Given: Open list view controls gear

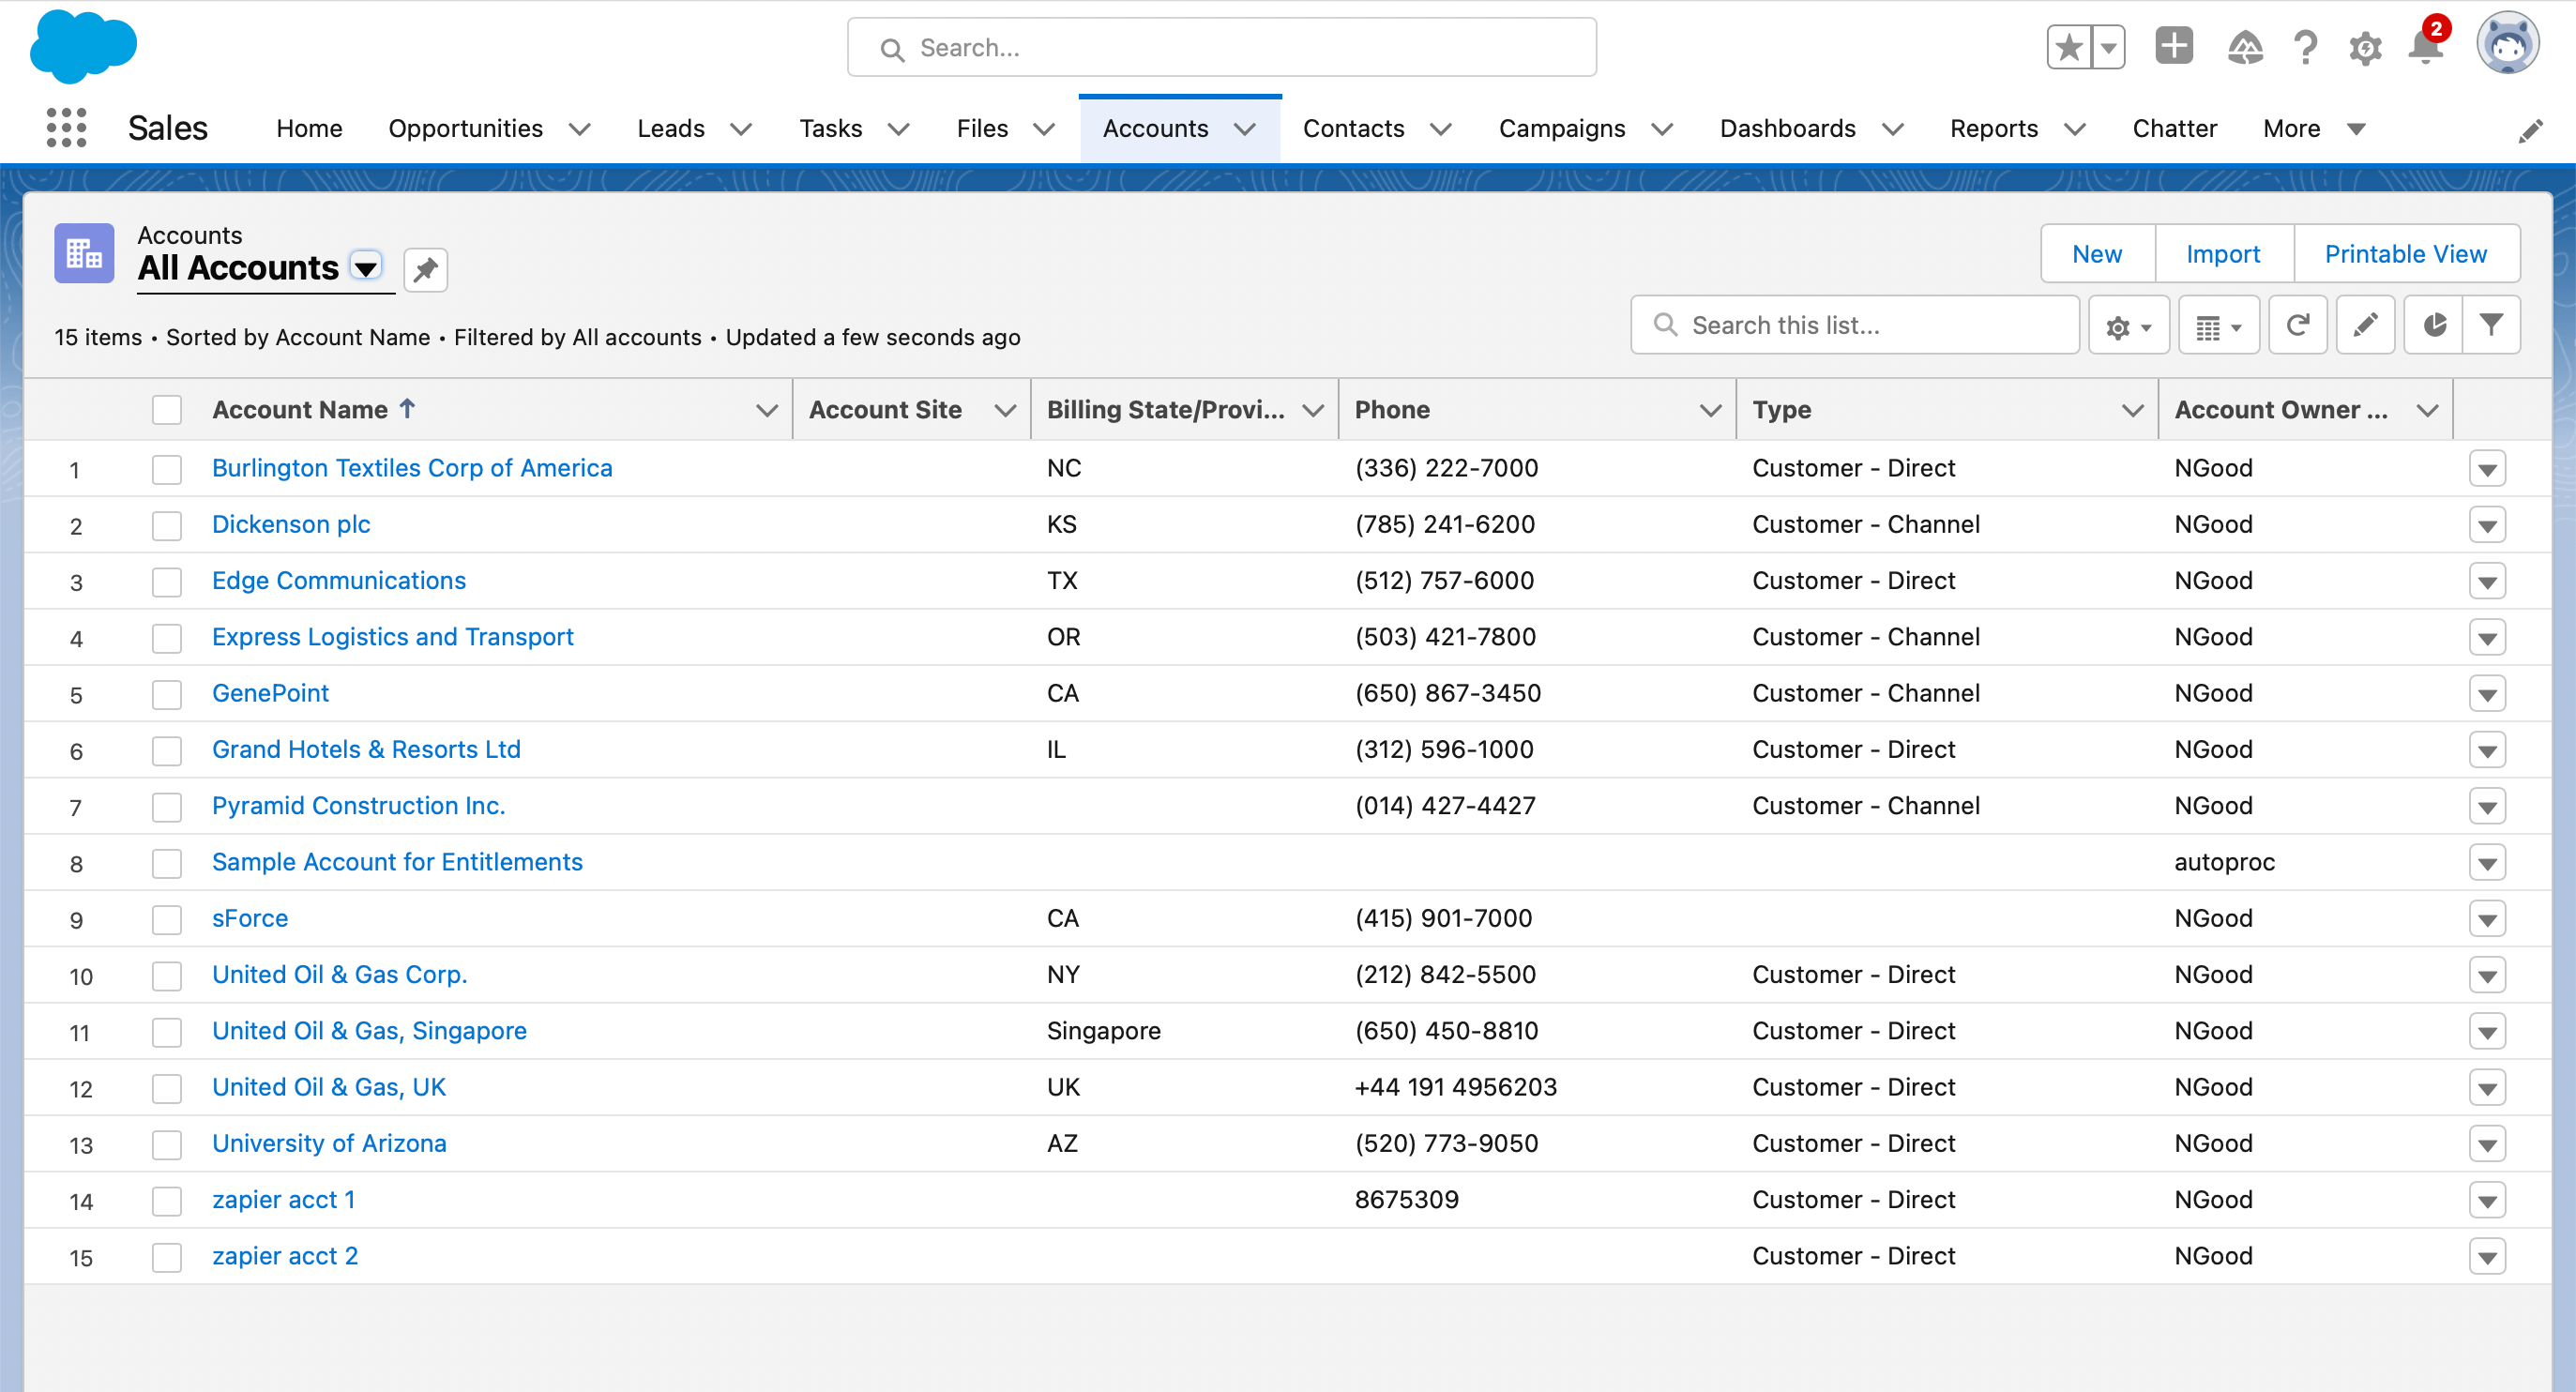Looking at the screenshot, I should pos(2129,325).
